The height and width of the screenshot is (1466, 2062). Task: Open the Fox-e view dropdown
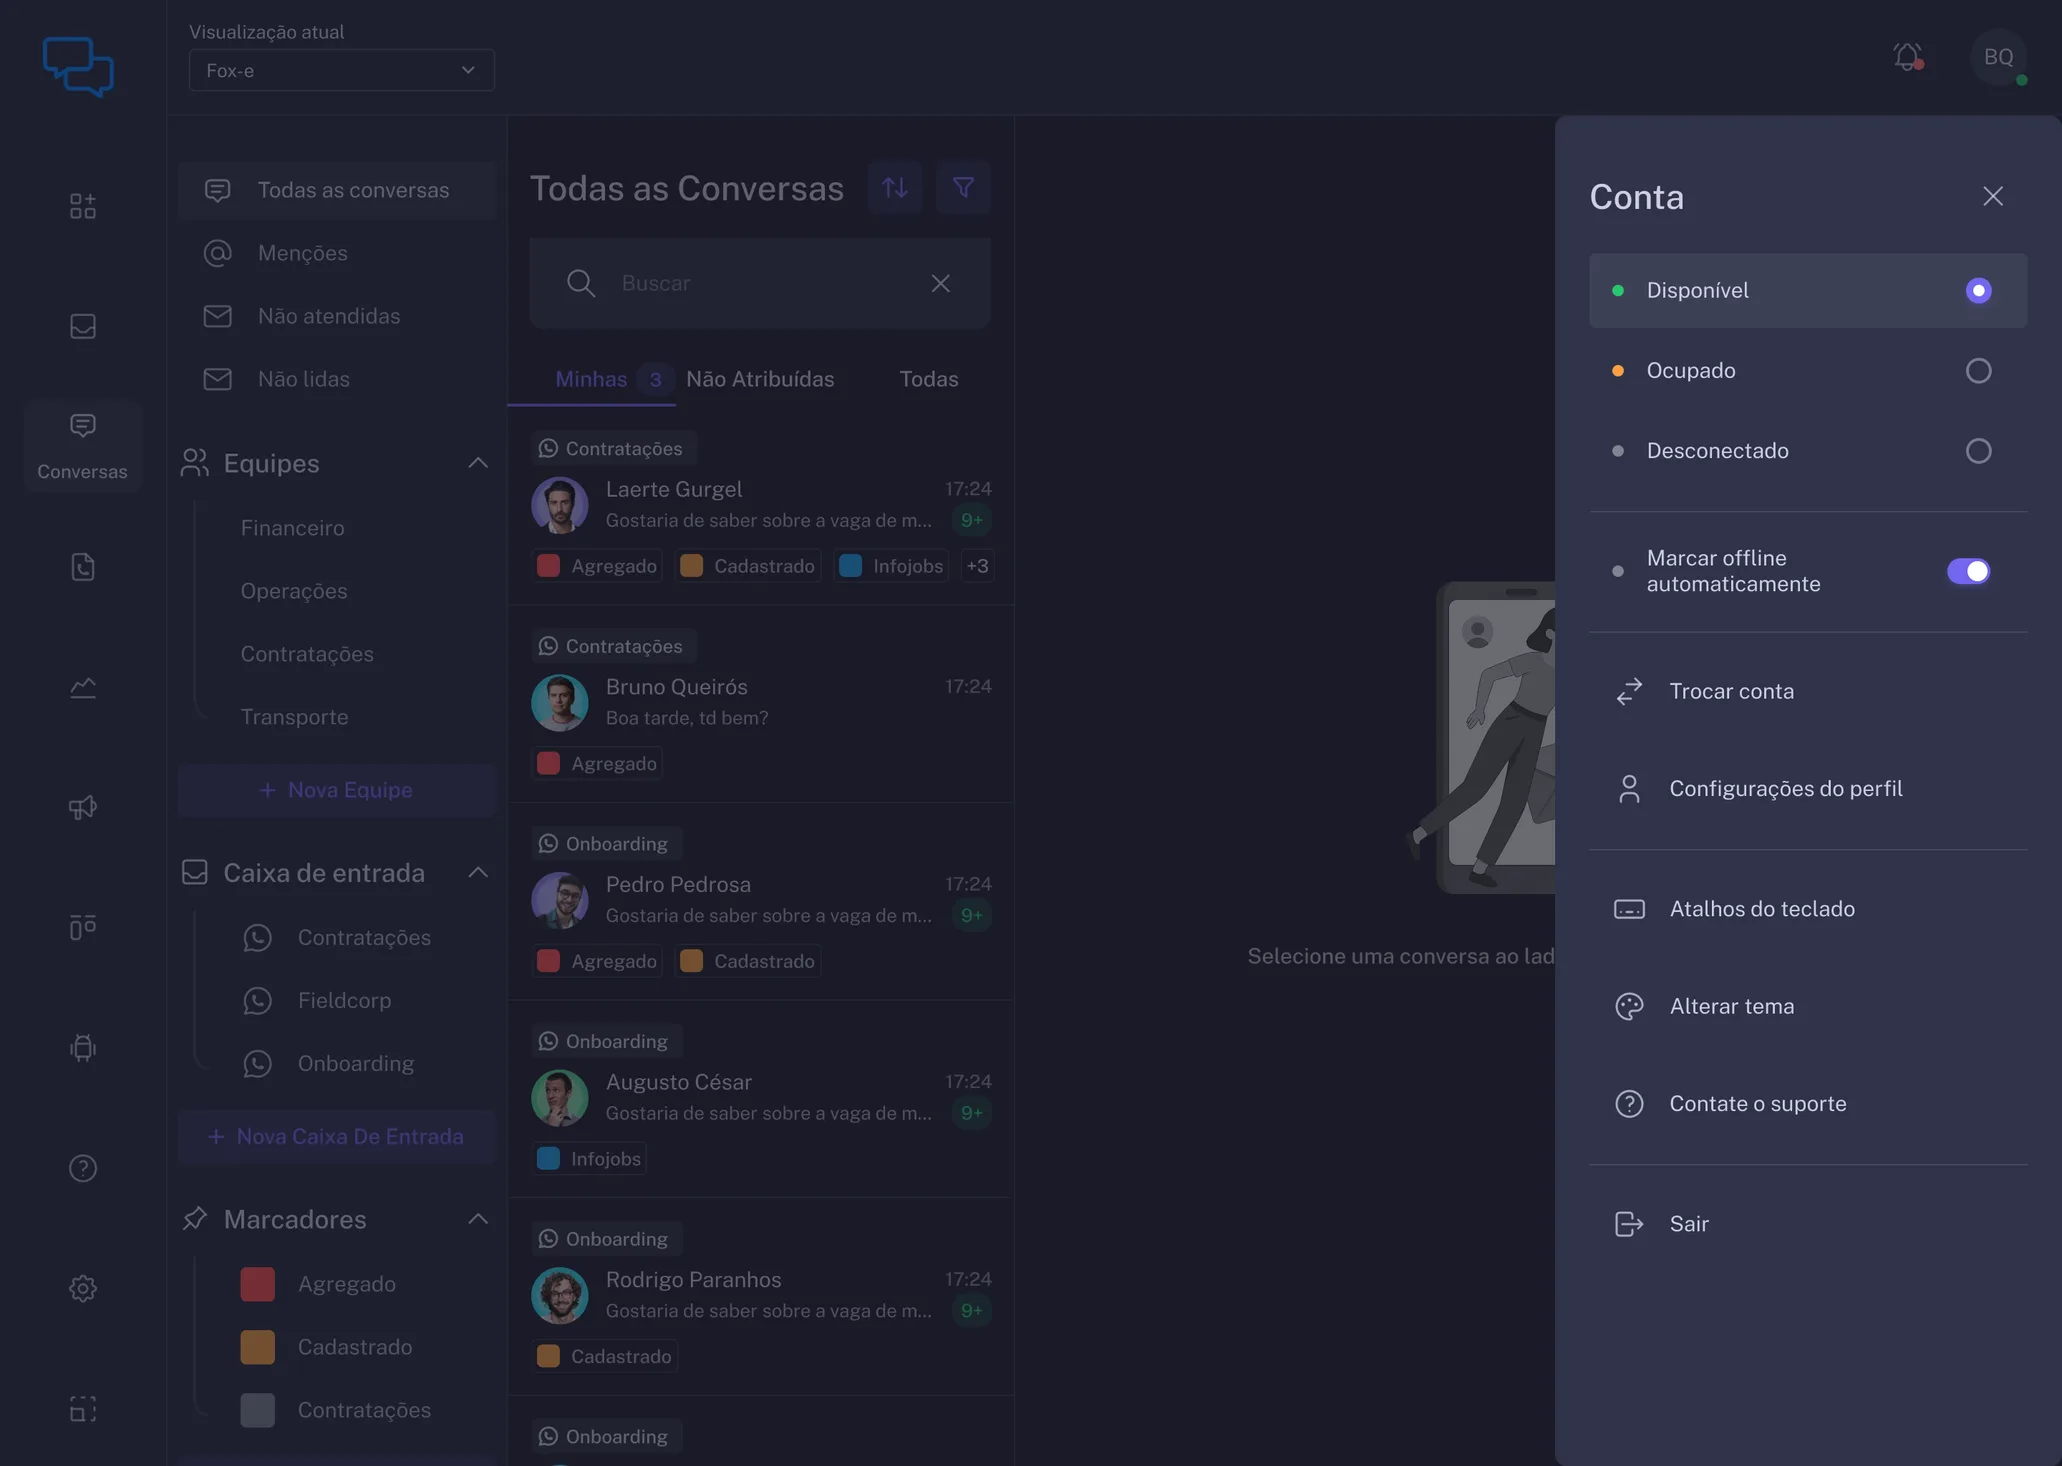click(x=341, y=70)
